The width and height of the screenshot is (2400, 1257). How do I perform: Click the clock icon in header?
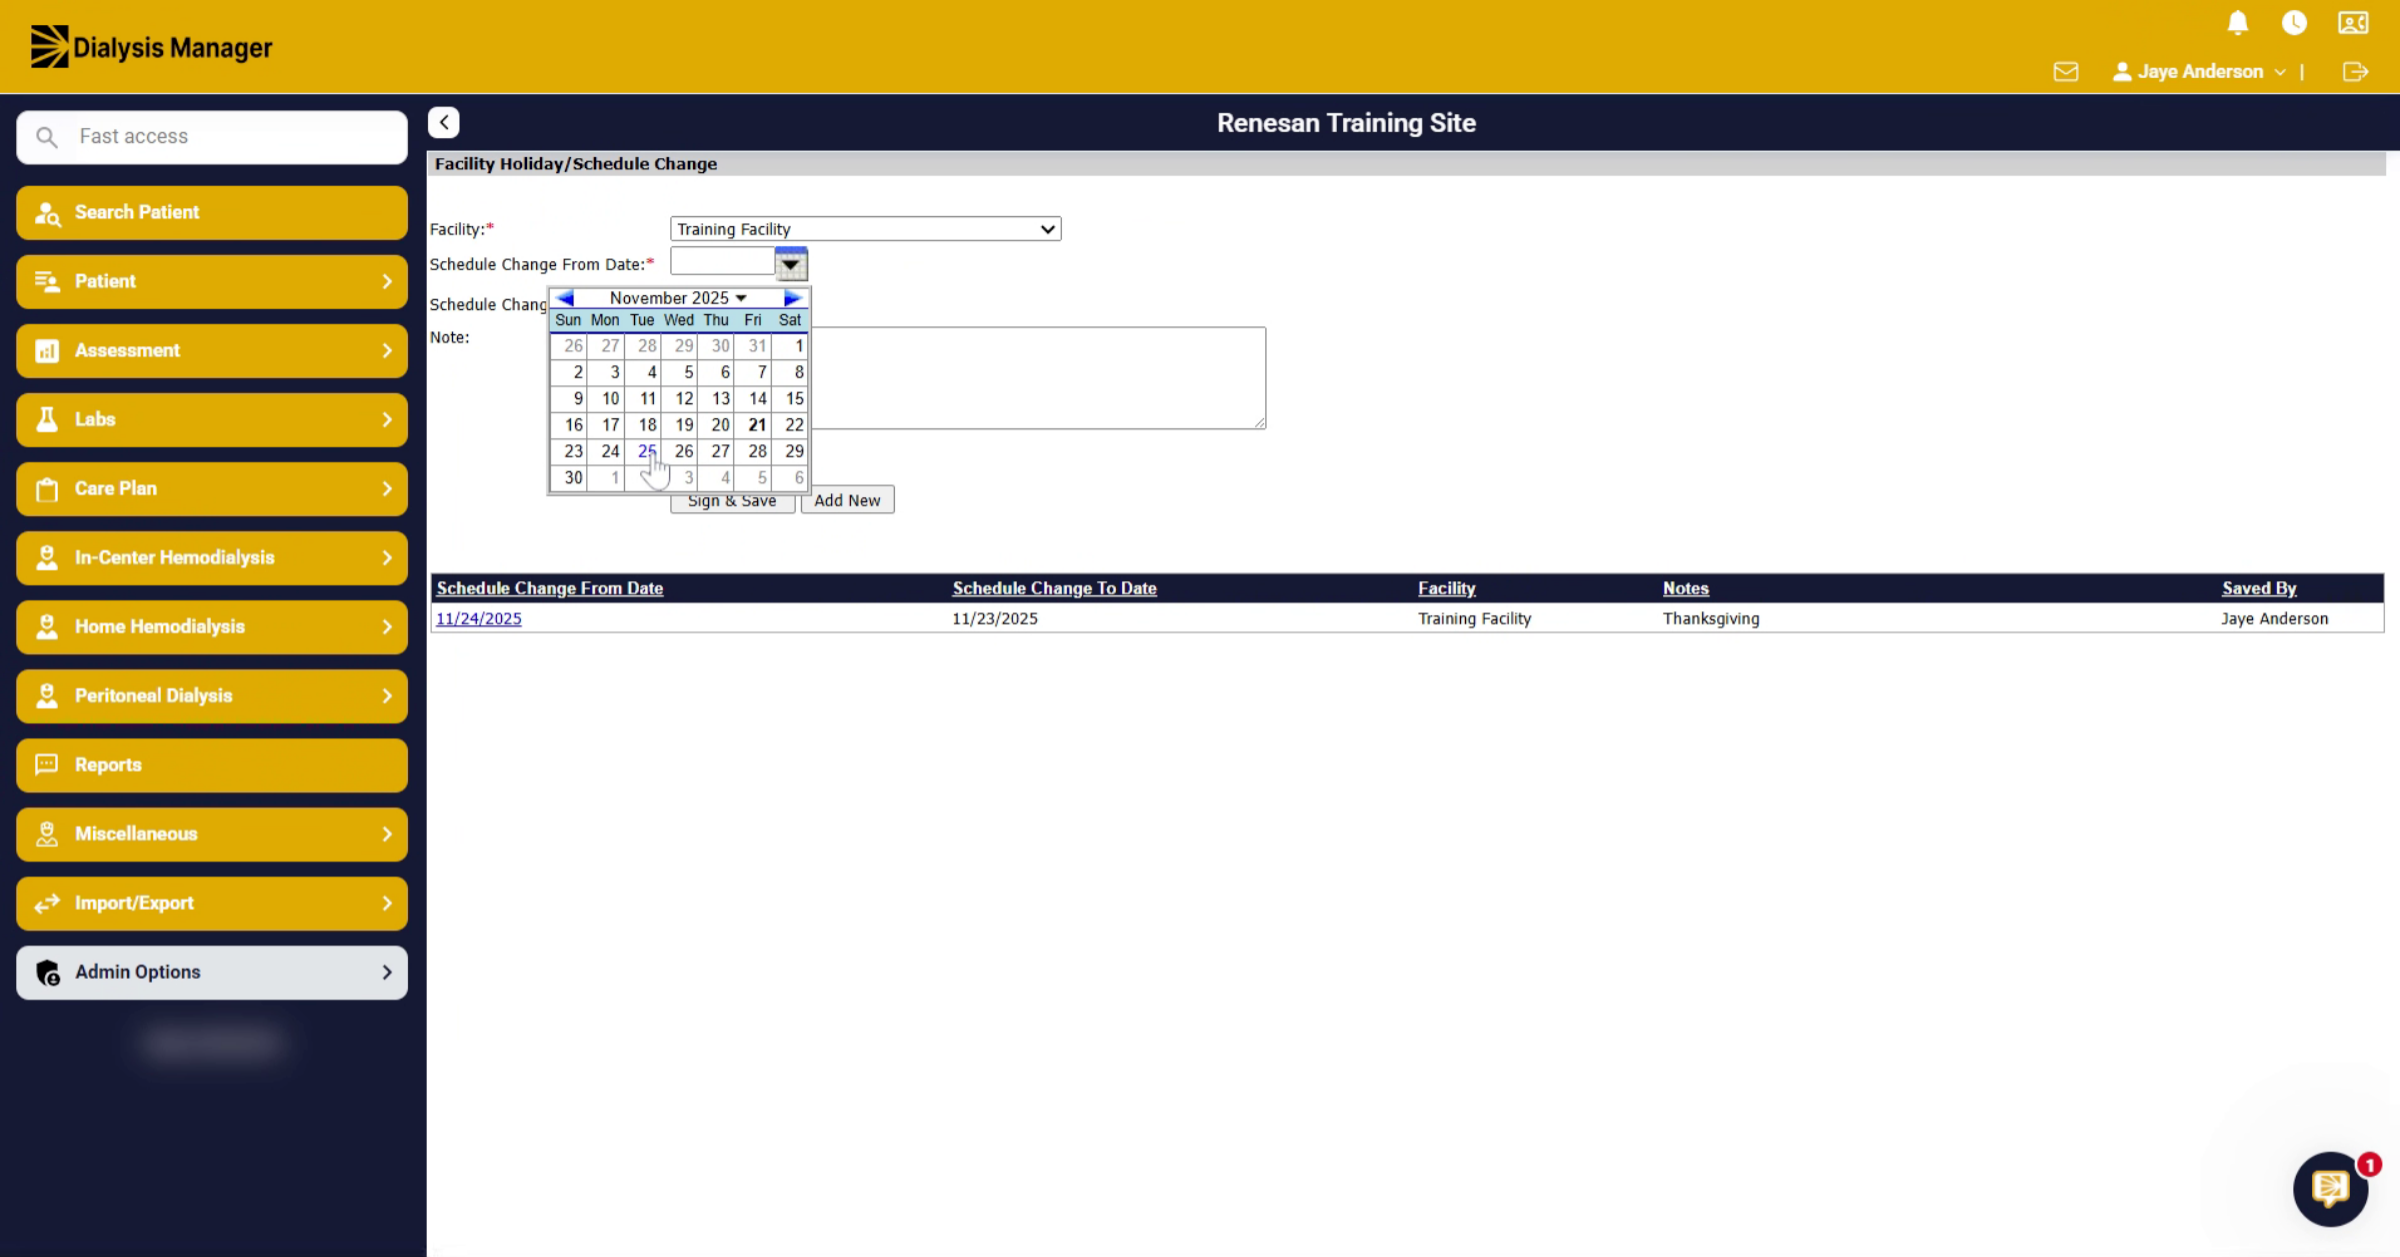tap(2294, 23)
